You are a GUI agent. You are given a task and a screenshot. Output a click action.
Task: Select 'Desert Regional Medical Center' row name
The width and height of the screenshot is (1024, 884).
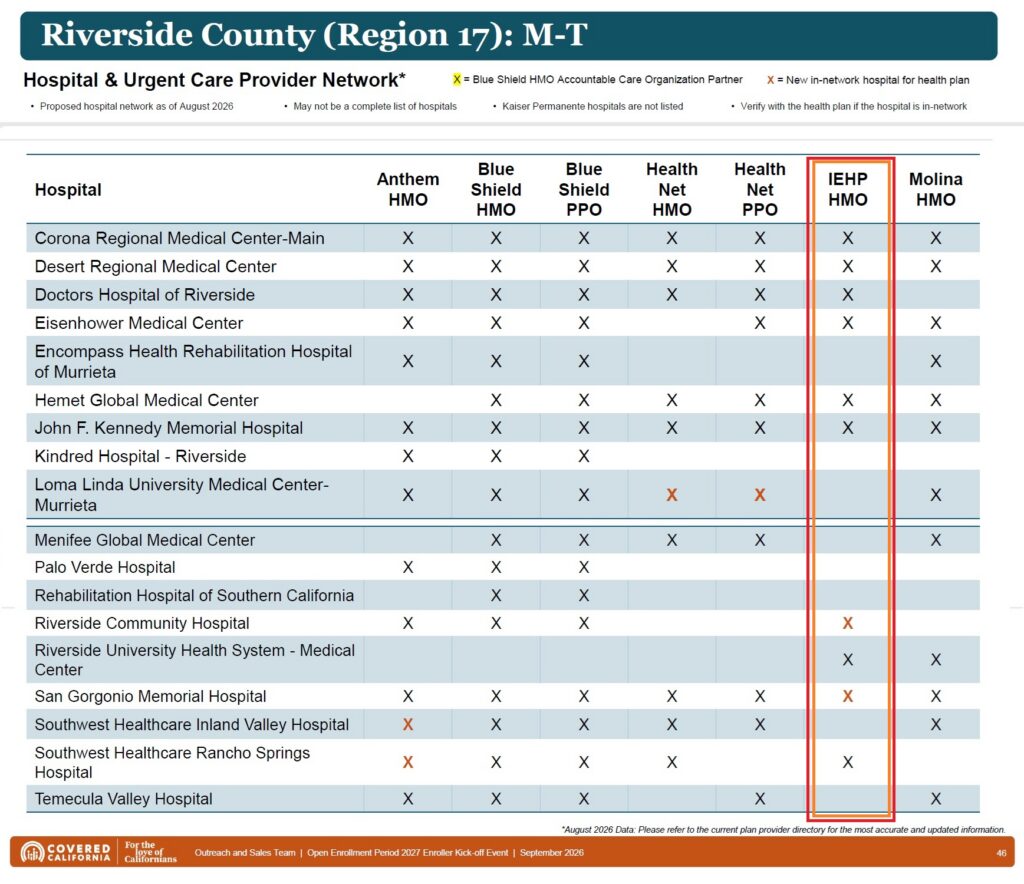pyautogui.click(x=155, y=266)
